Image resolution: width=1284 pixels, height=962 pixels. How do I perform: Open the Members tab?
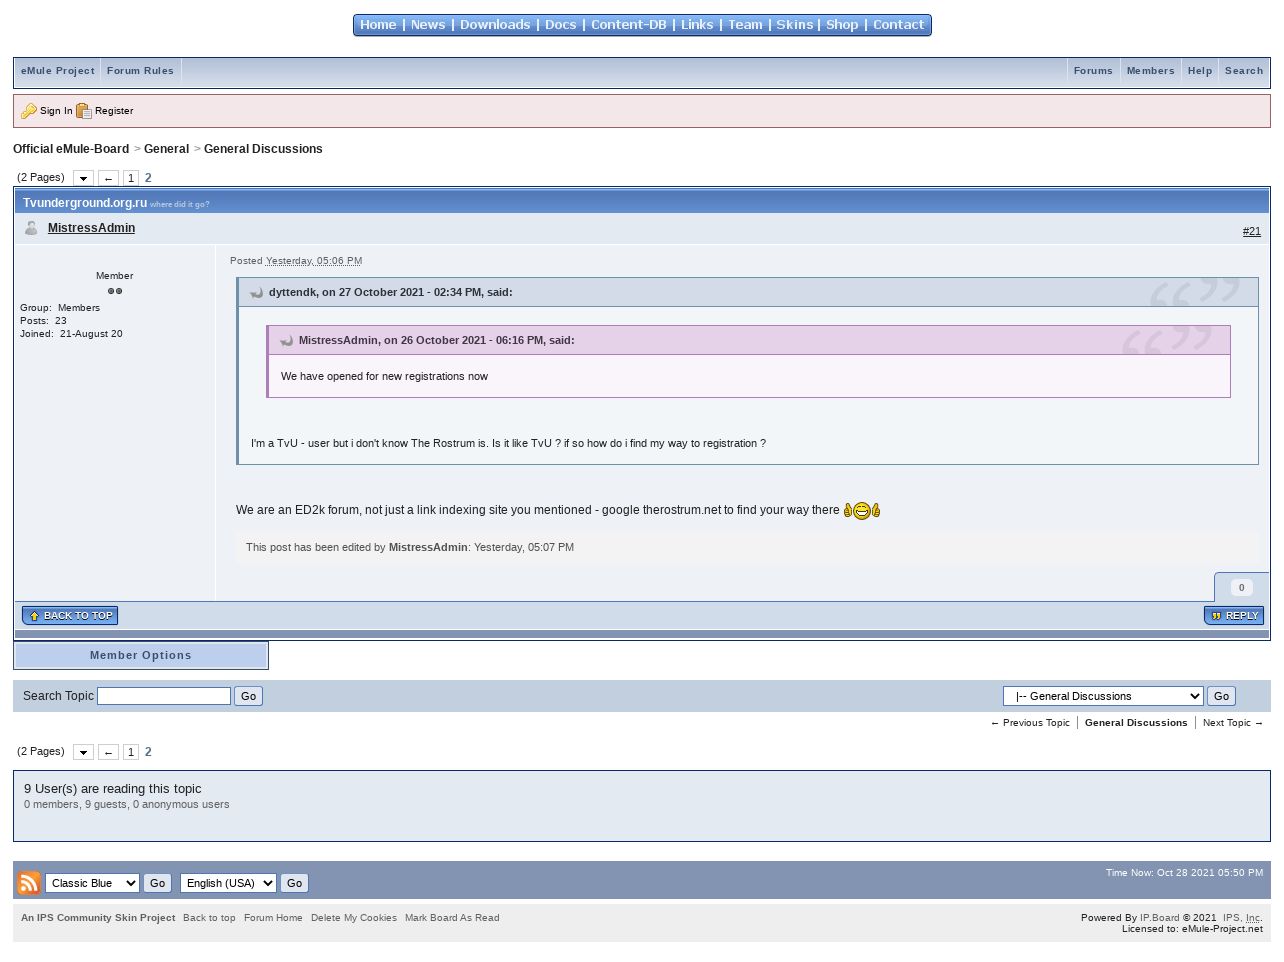coord(1150,71)
